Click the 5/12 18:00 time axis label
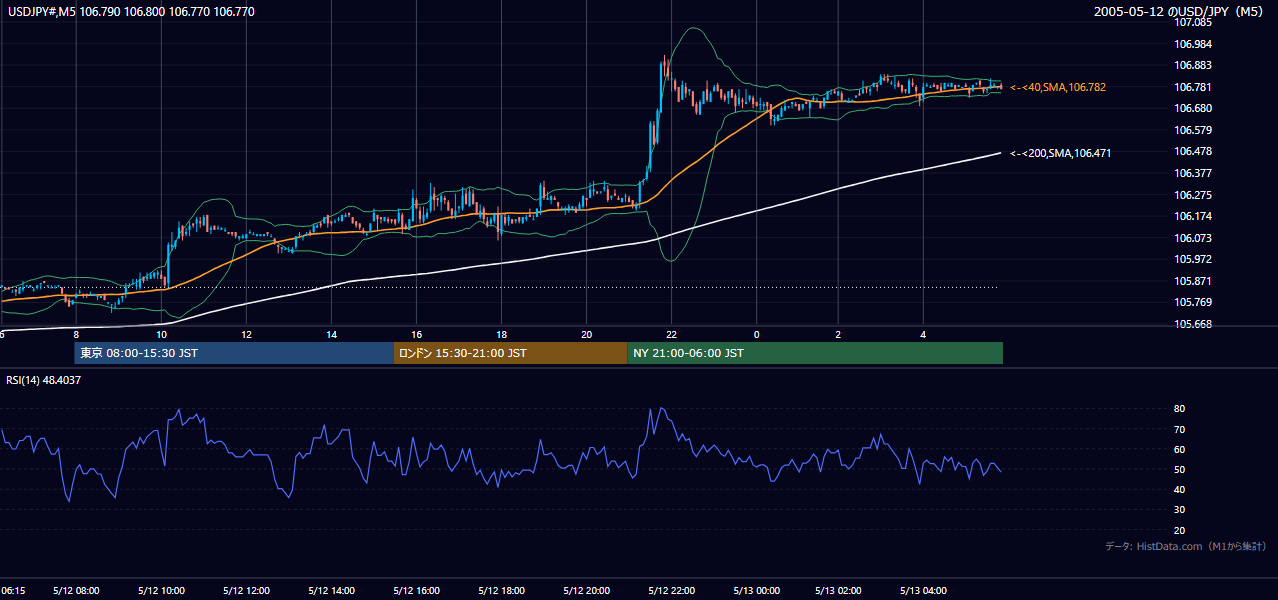The image size is (1278, 600). click(x=501, y=590)
